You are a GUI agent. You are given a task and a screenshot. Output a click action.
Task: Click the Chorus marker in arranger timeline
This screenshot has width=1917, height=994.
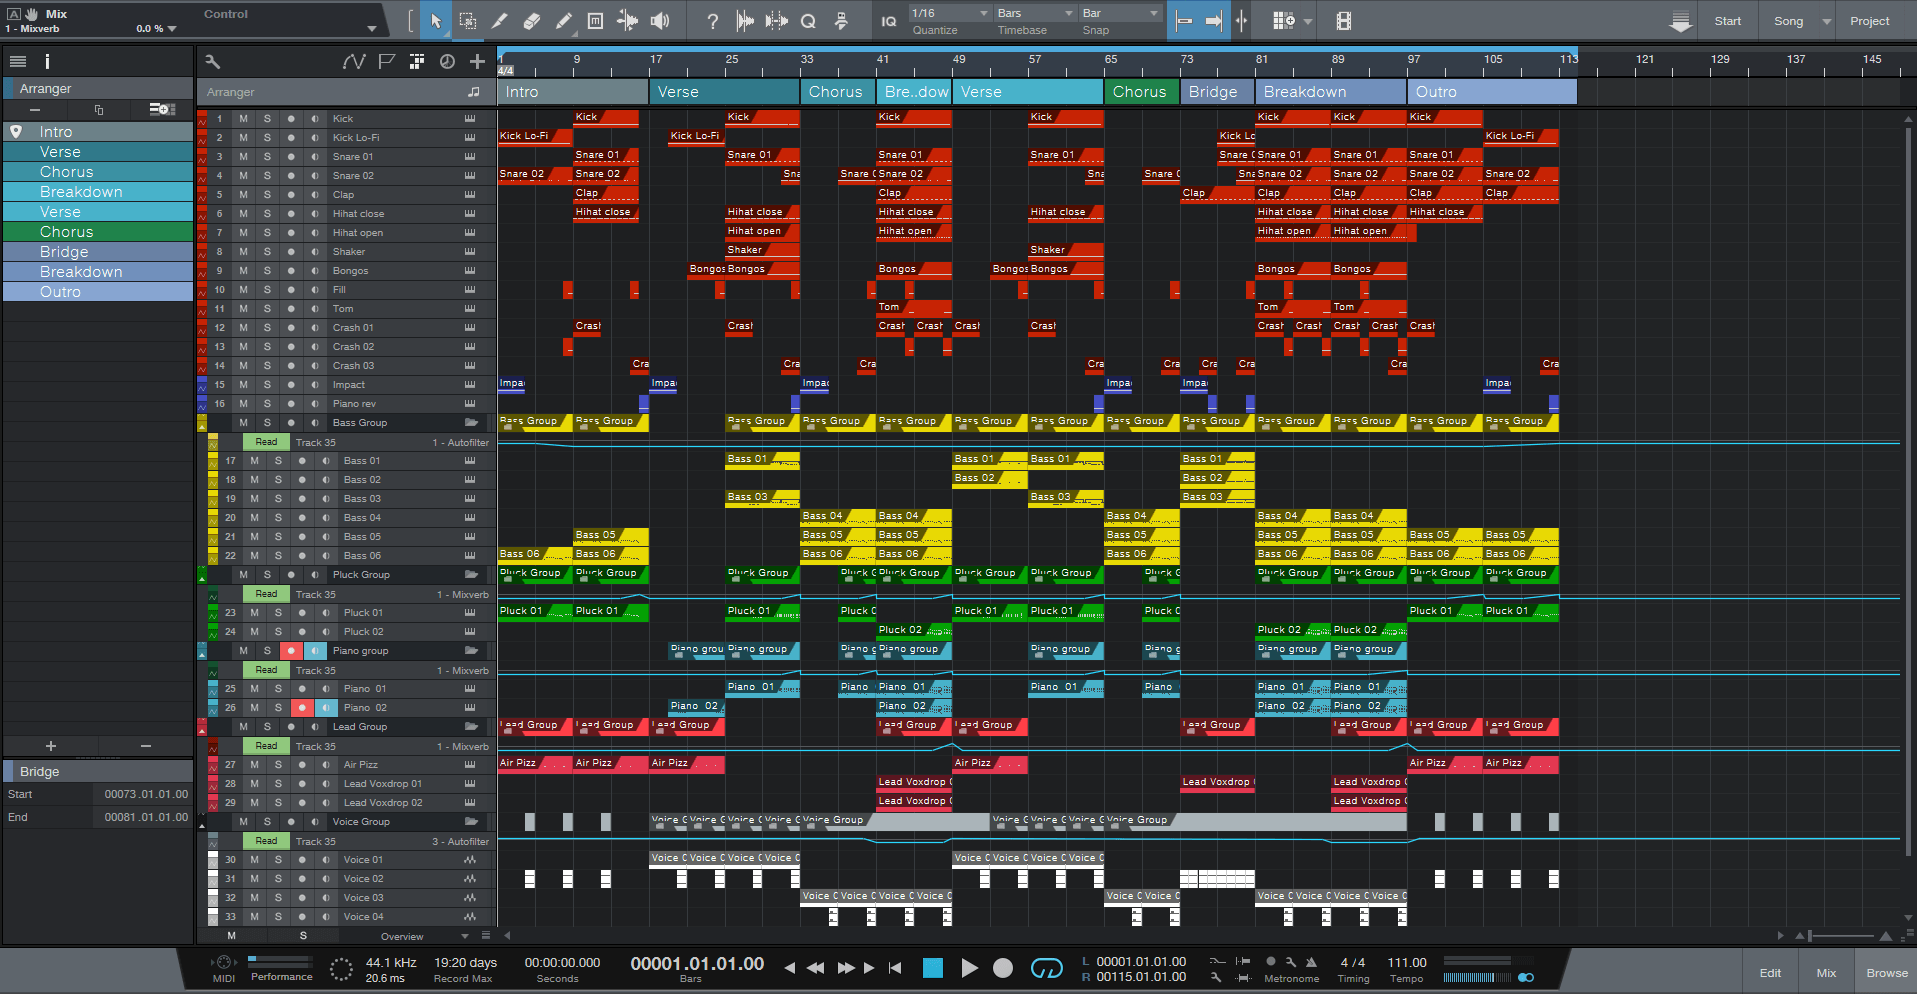click(x=835, y=92)
